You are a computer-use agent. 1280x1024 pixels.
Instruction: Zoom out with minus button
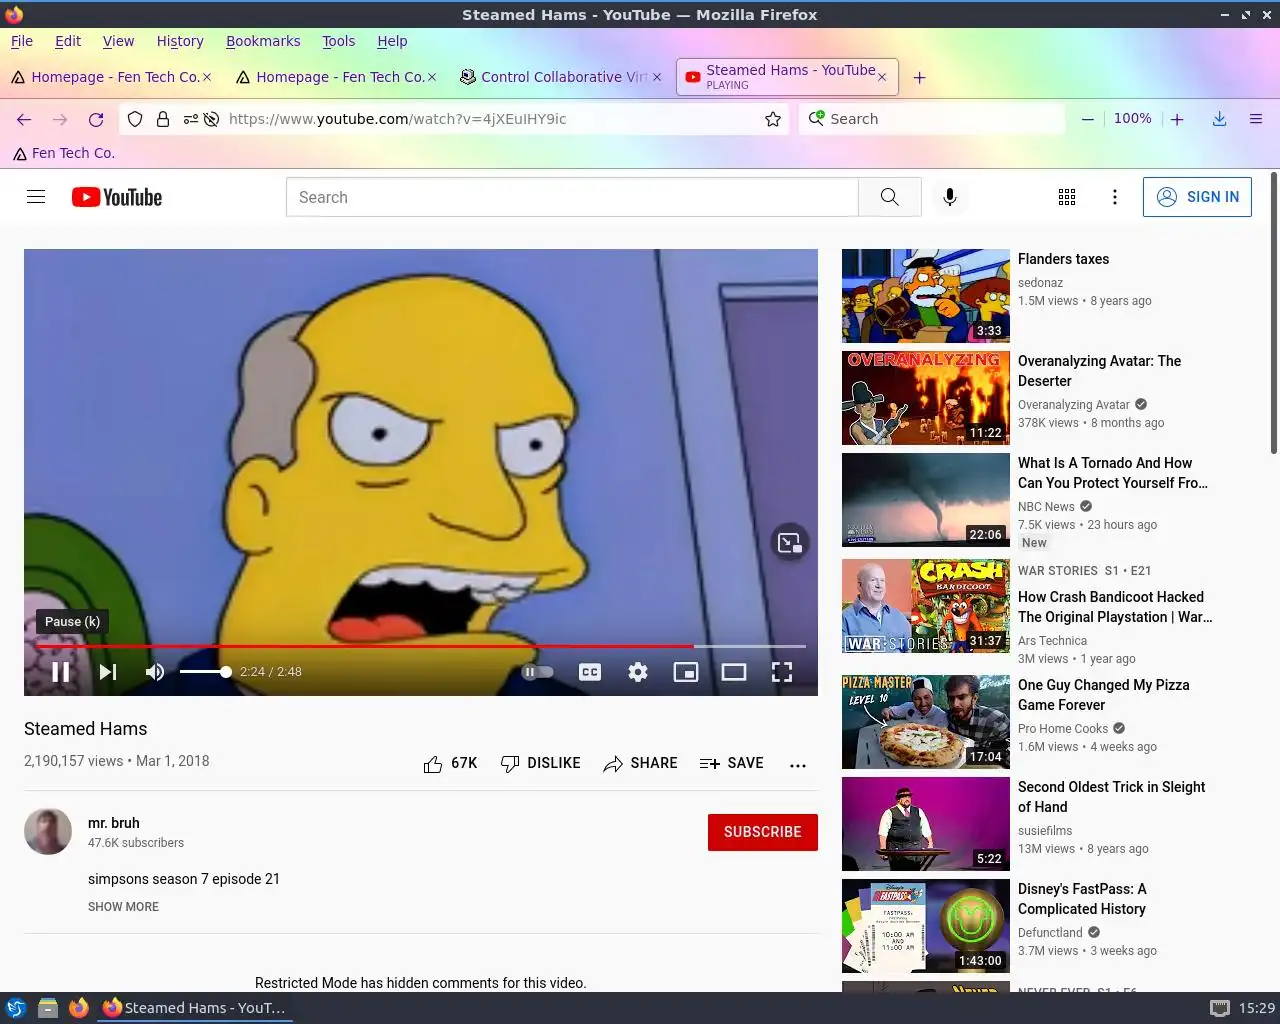[1087, 119]
